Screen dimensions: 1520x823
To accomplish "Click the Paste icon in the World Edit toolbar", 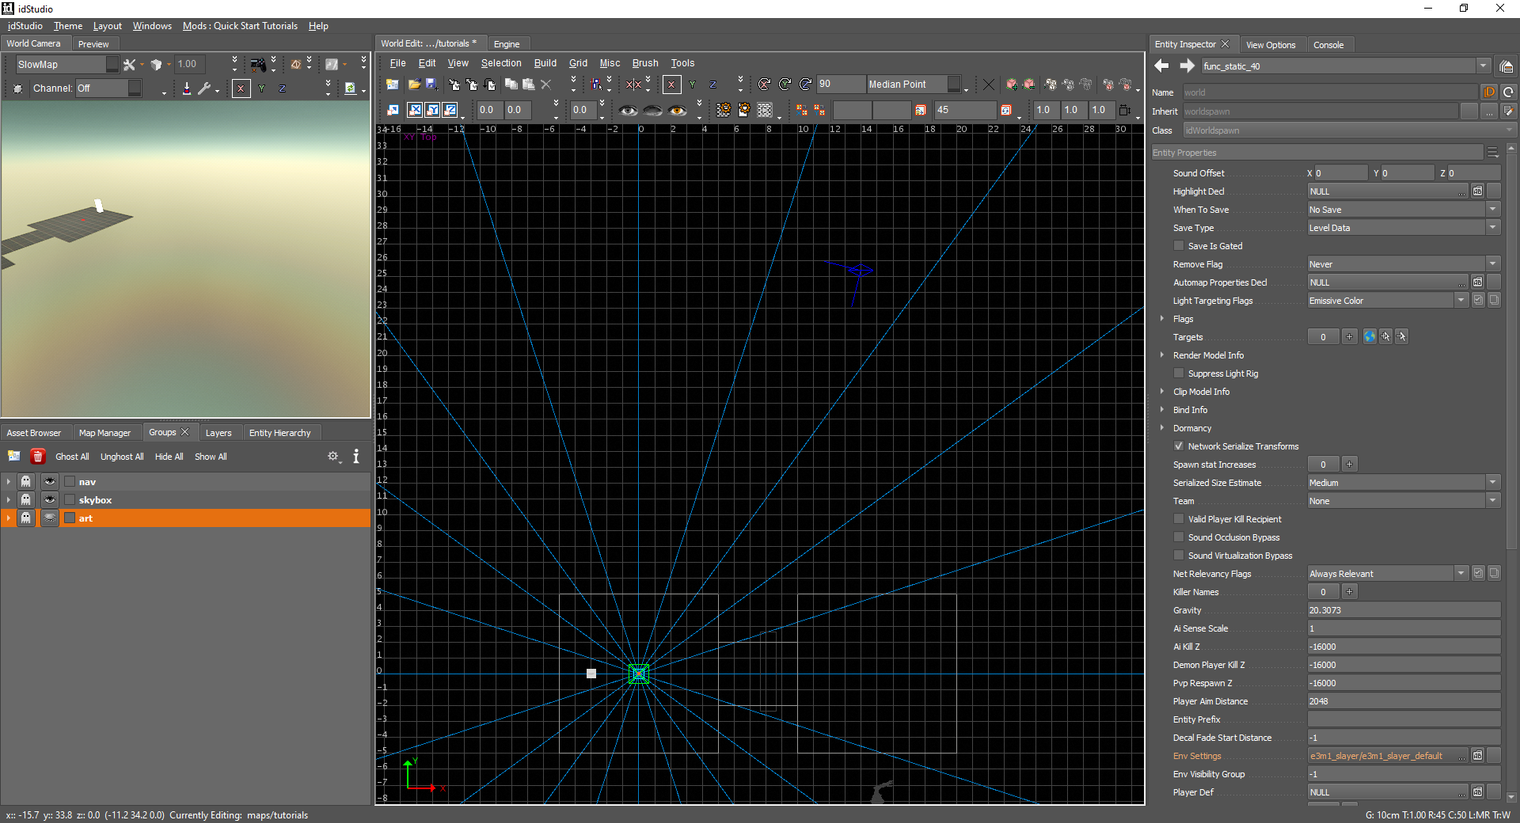I will [528, 84].
